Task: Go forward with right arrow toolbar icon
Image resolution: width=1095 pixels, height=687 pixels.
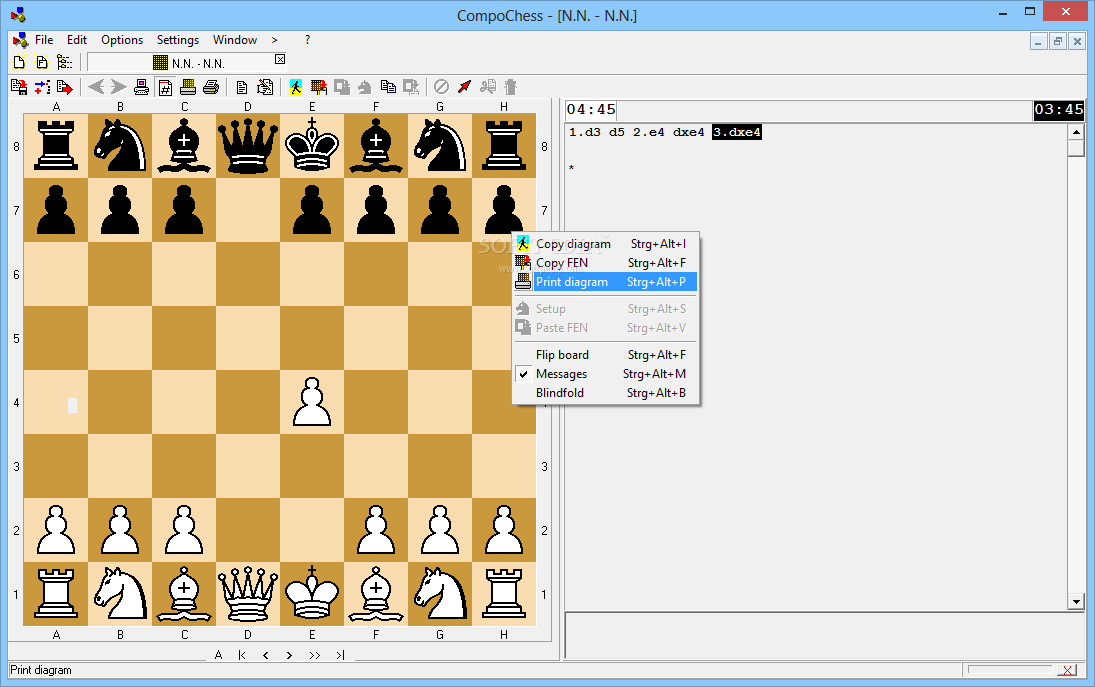Action: pos(119,87)
